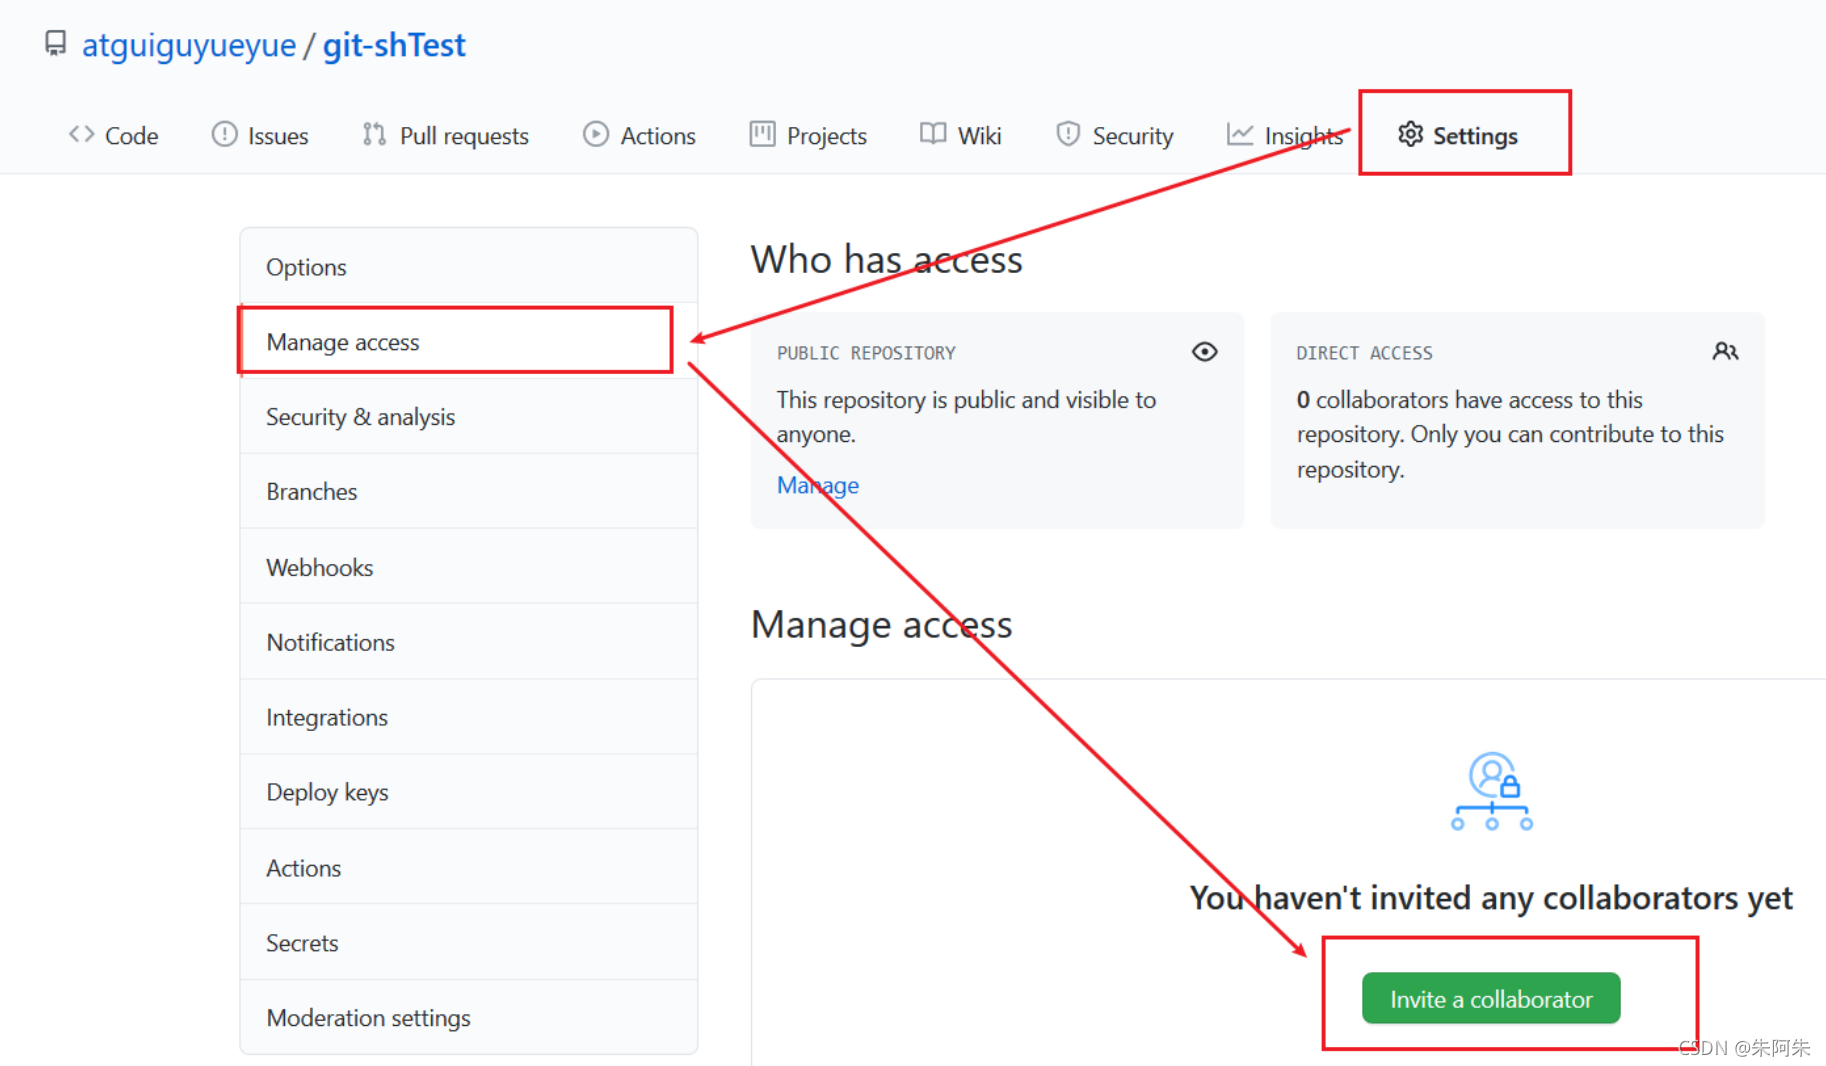Click the Code tab angle-brackets icon
The height and width of the screenshot is (1066, 1826).
coord(81,134)
